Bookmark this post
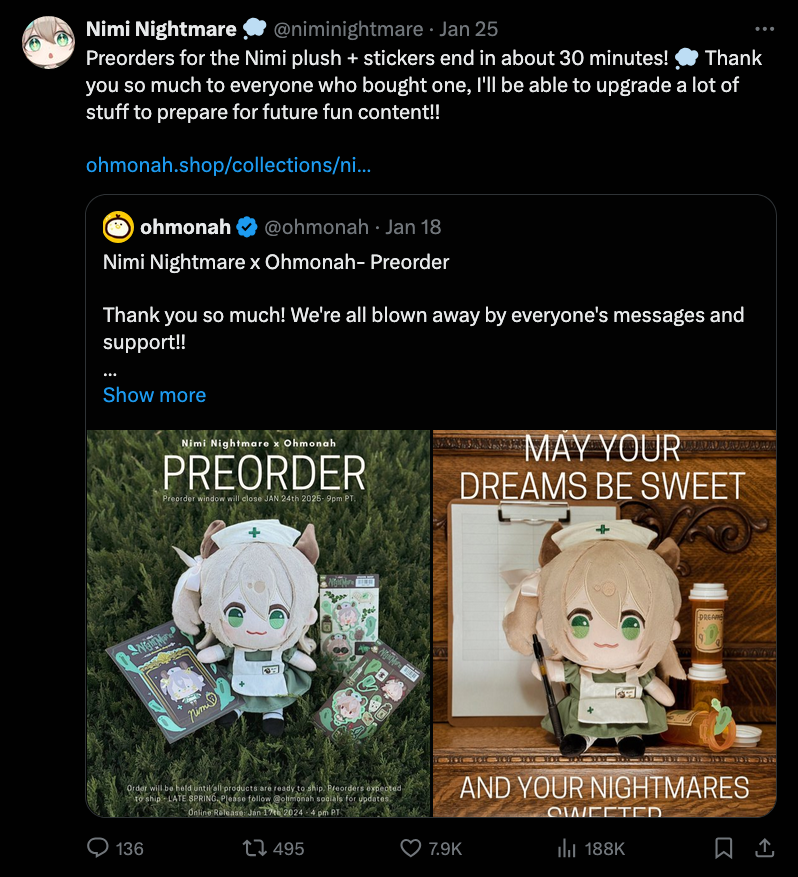The width and height of the screenshot is (798, 877). 724,848
